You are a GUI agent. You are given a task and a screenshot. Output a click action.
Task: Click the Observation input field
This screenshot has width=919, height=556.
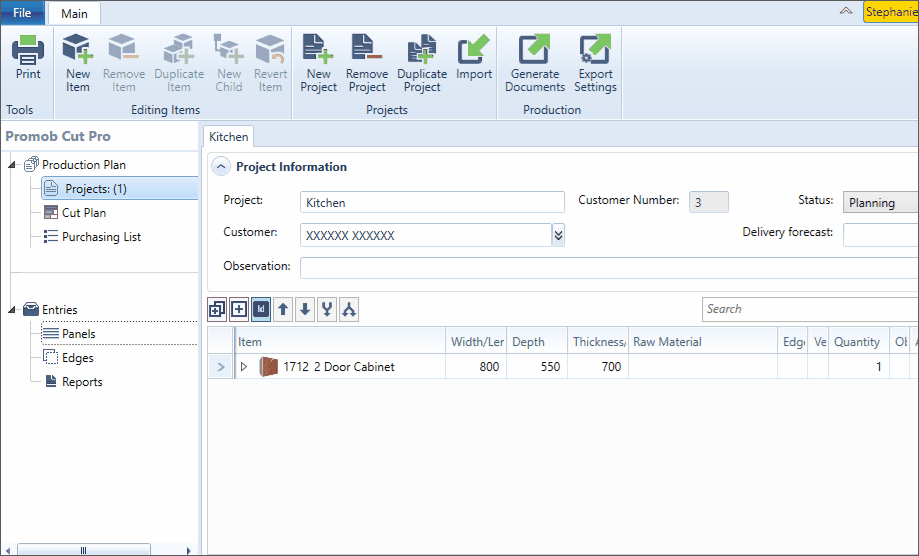(x=609, y=268)
